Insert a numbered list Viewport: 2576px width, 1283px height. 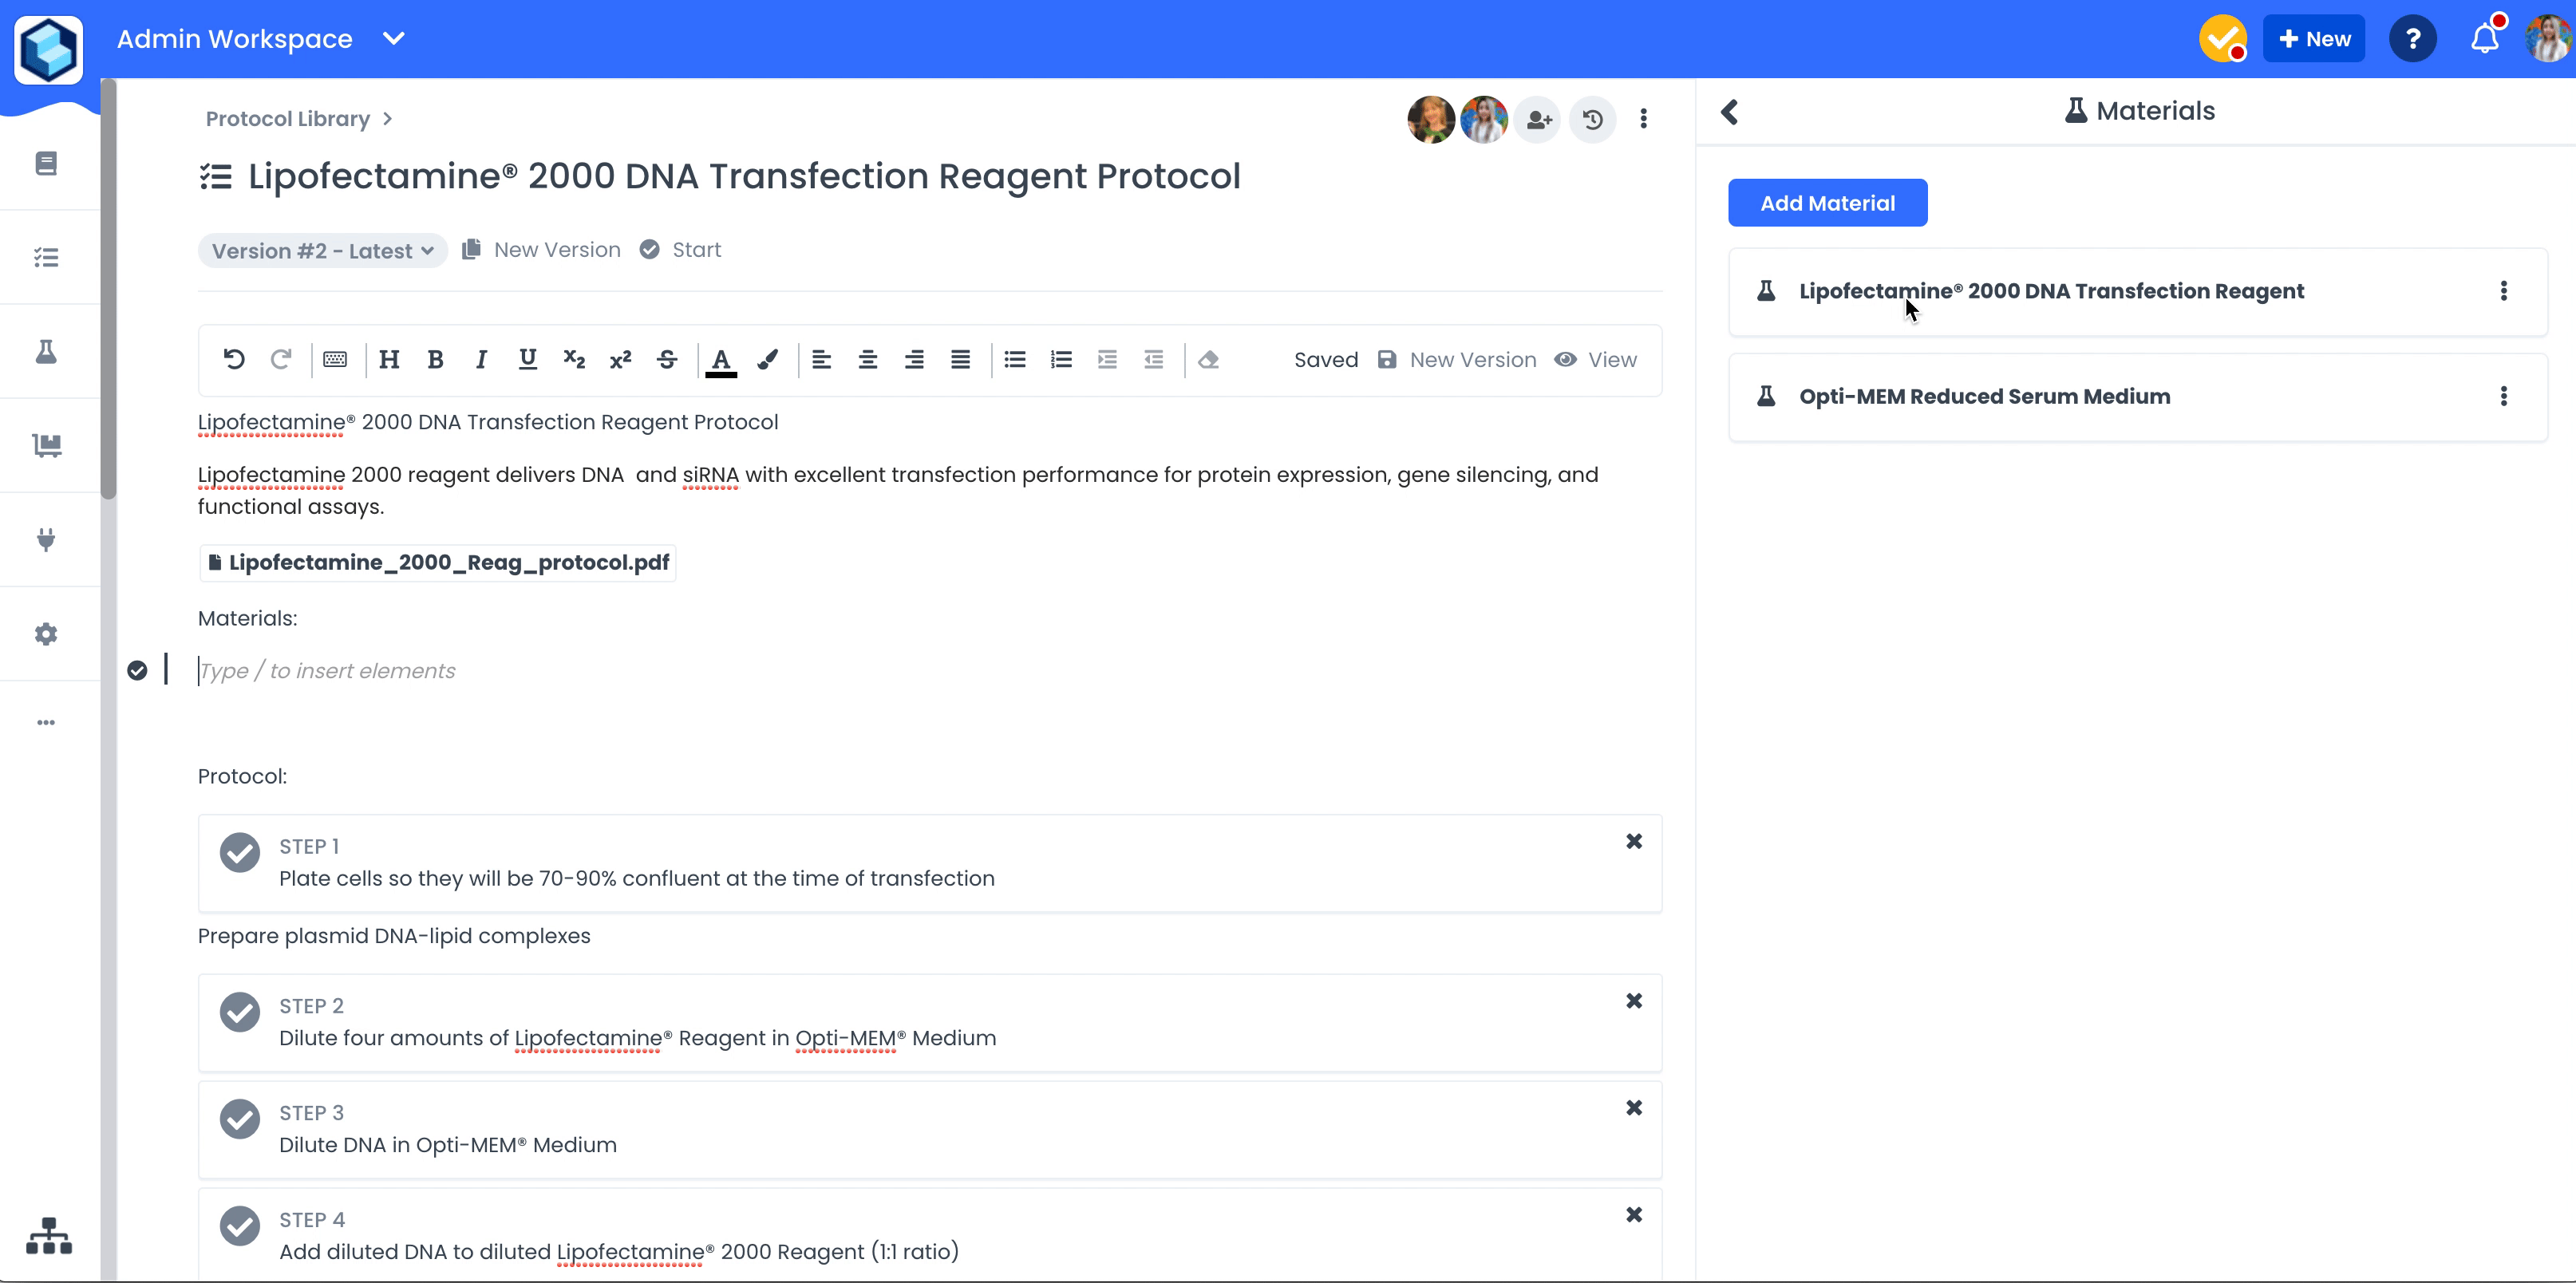(x=1061, y=360)
